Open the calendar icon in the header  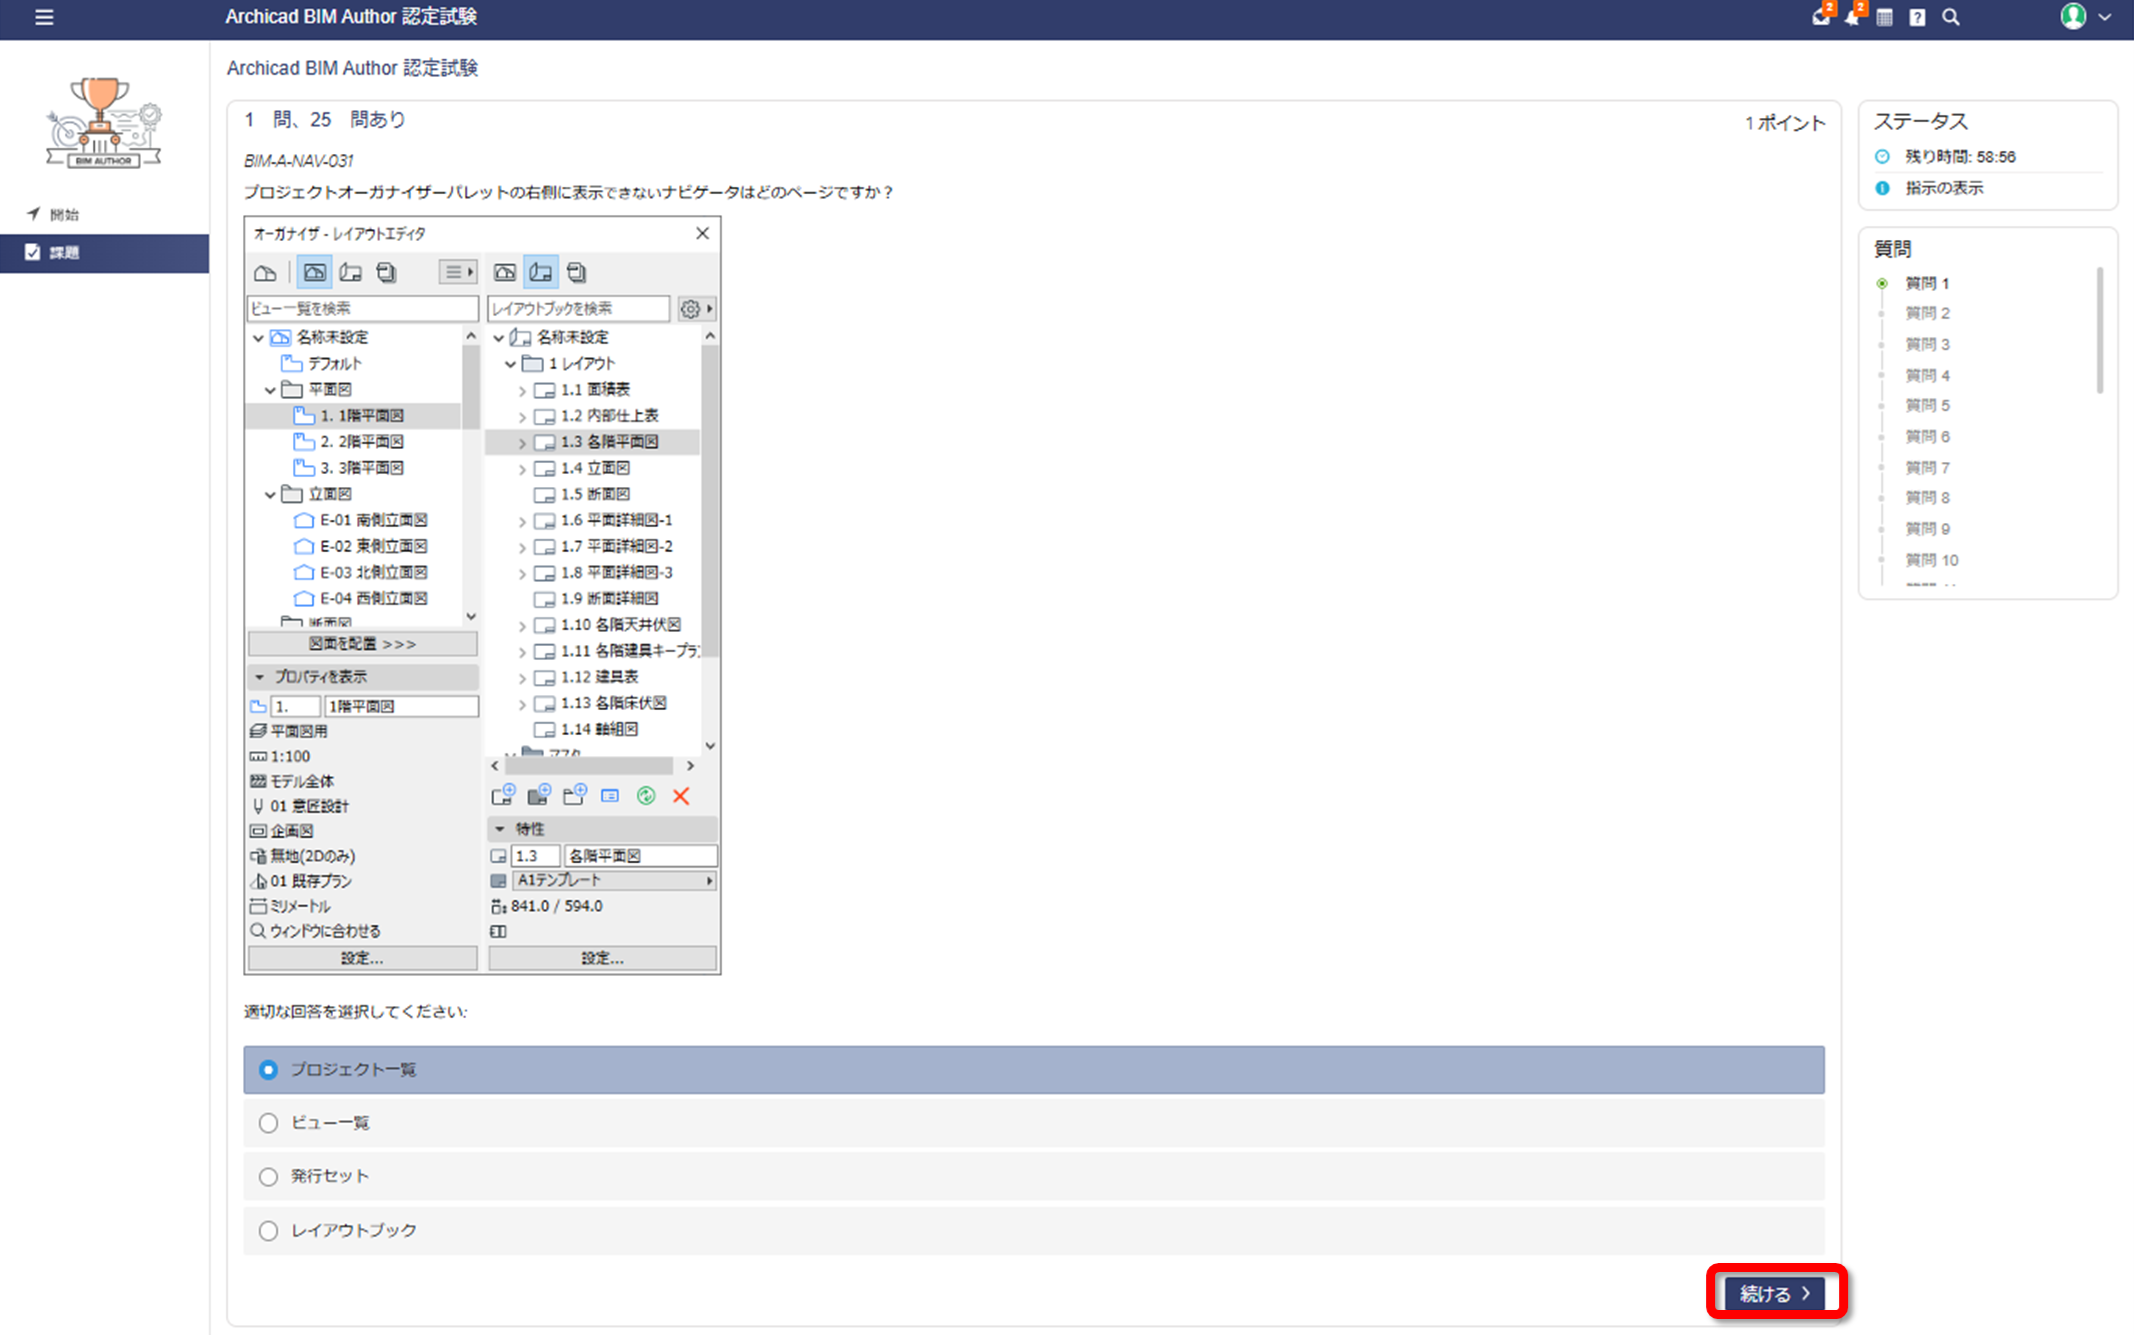point(1884,18)
